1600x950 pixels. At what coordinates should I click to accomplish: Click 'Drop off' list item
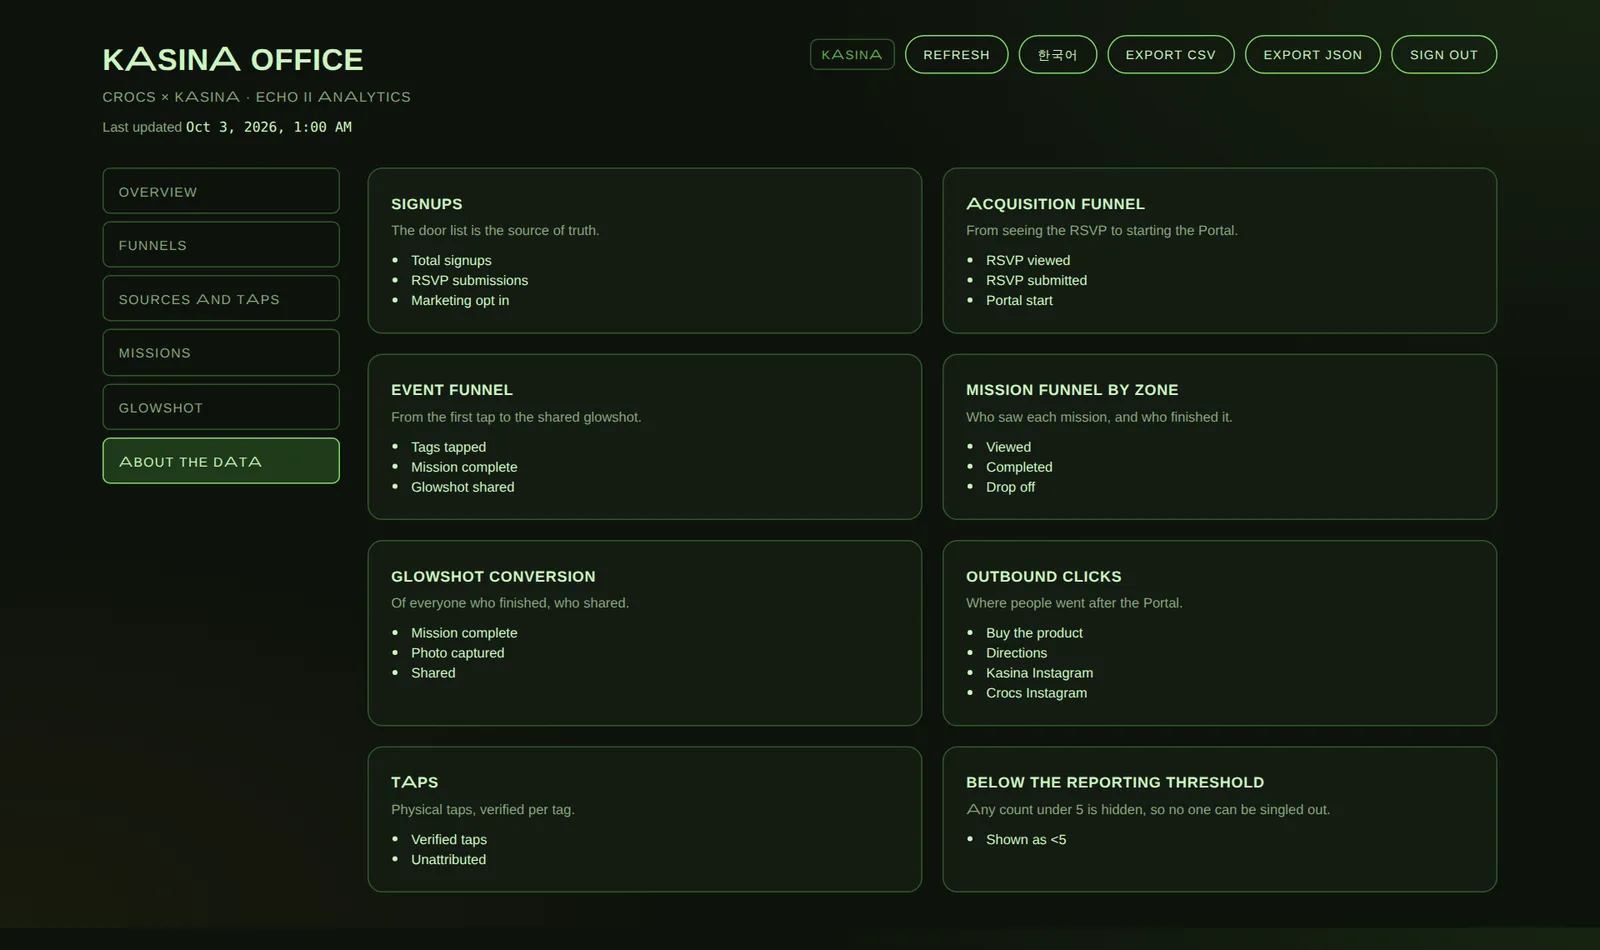point(1010,487)
